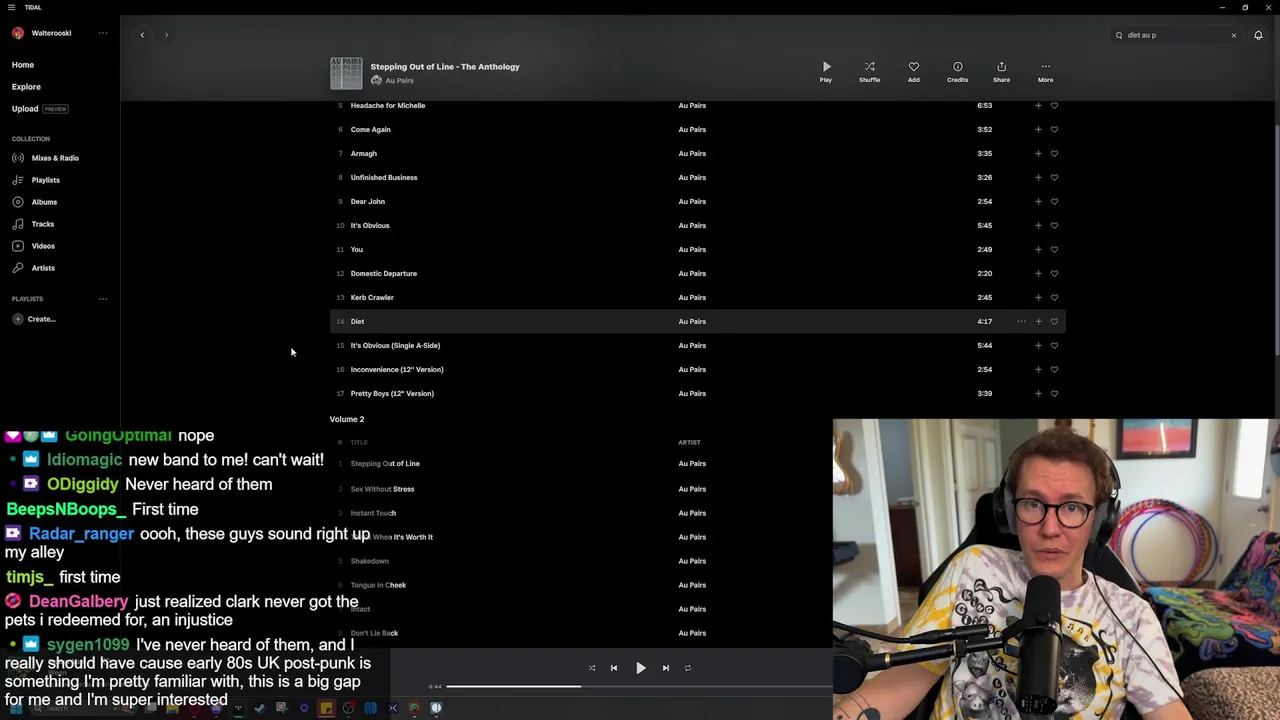
Task: Add album to collection with the heart icon
Action: pos(913,71)
